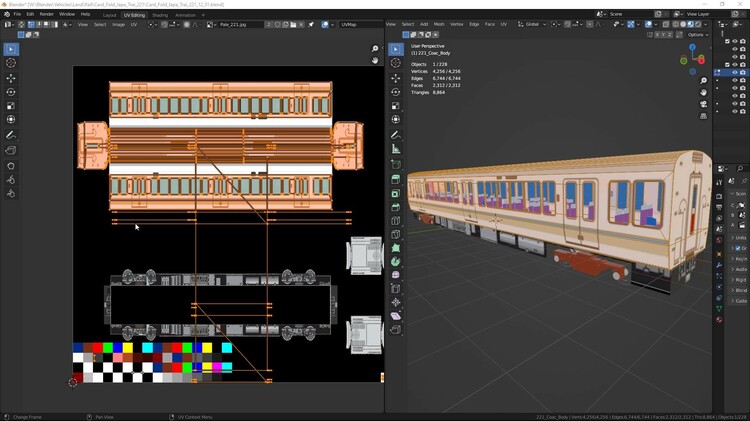Open the Options dropdown in the 3D viewport

tap(698, 35)
